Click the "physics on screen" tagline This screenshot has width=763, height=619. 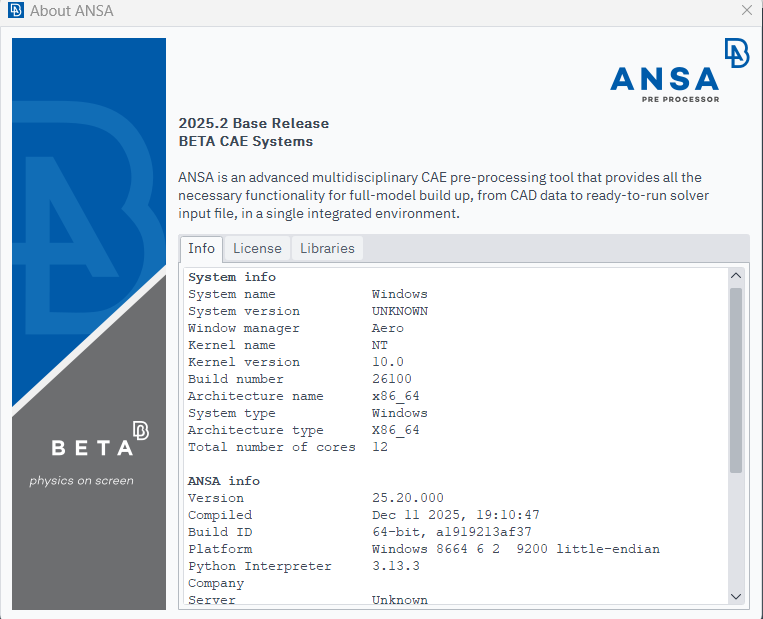(81, 480)
